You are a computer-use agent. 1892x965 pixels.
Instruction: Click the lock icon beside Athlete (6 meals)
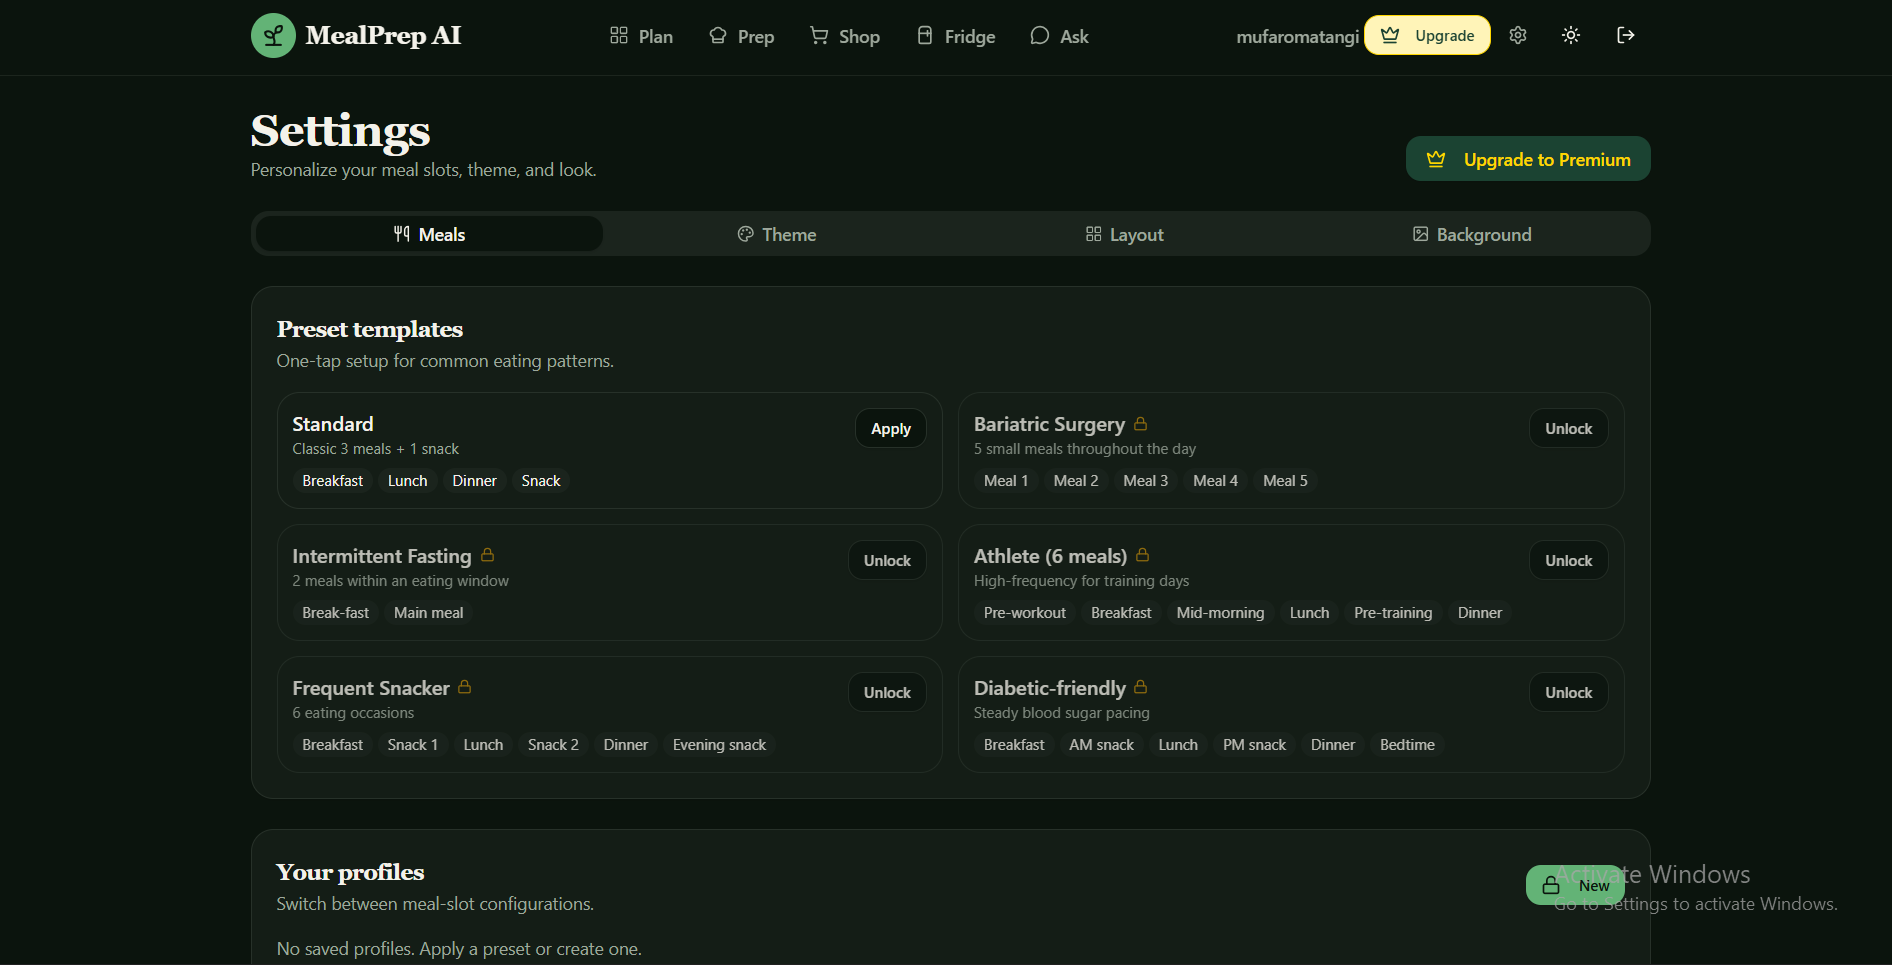(1143, 554)
